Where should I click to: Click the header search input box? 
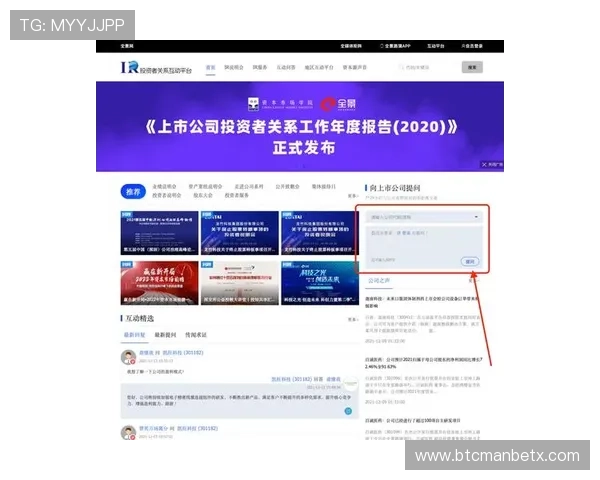[x=427, y=67]
